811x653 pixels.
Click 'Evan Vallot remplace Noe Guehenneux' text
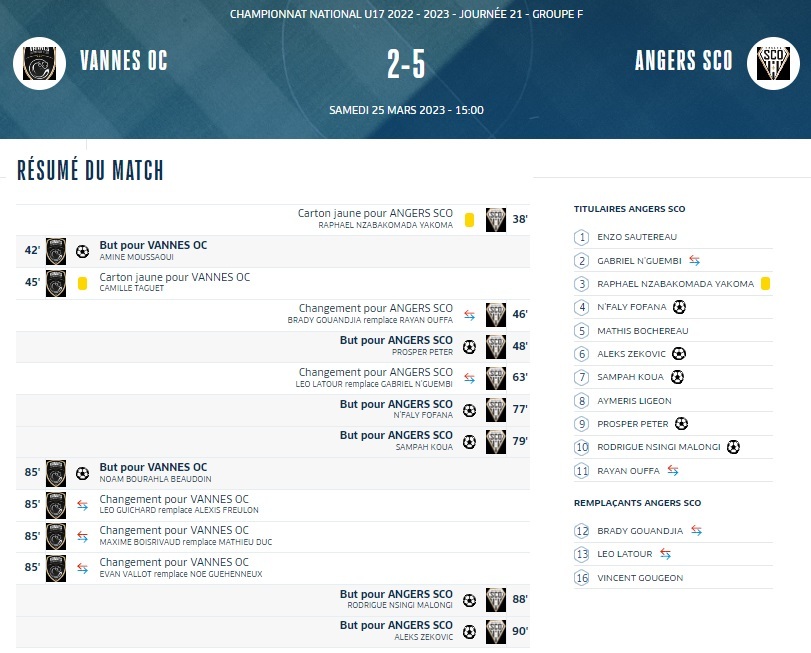coord(181,574)
